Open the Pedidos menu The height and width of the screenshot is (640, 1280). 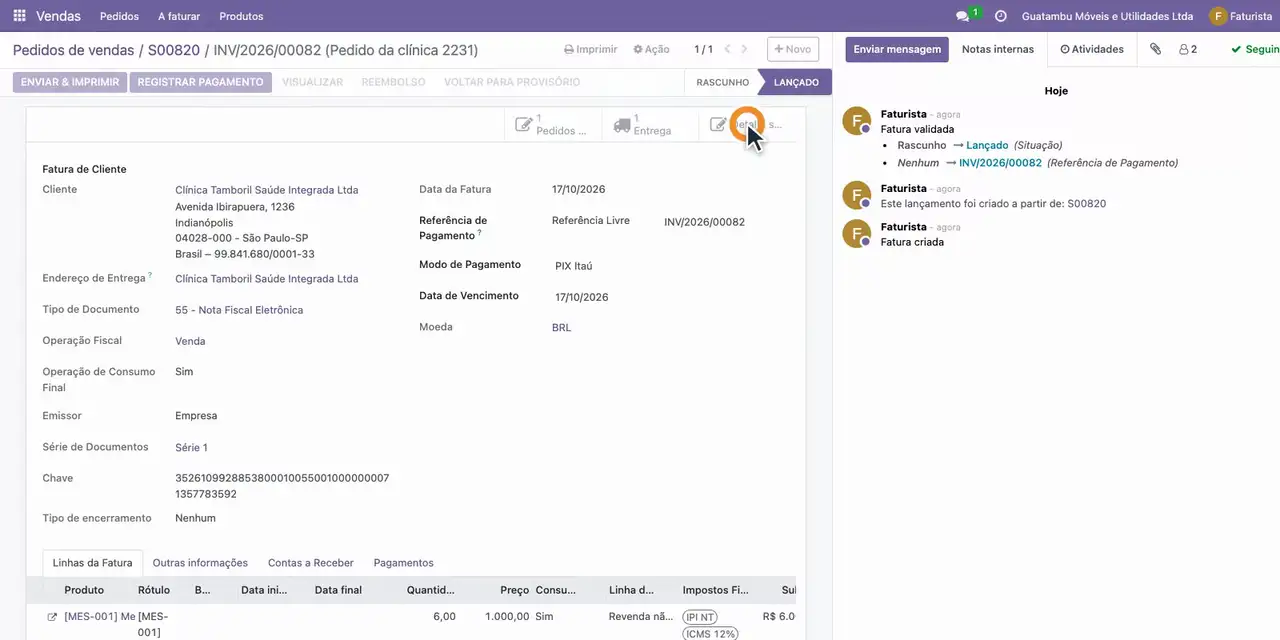tap(120, 16)
